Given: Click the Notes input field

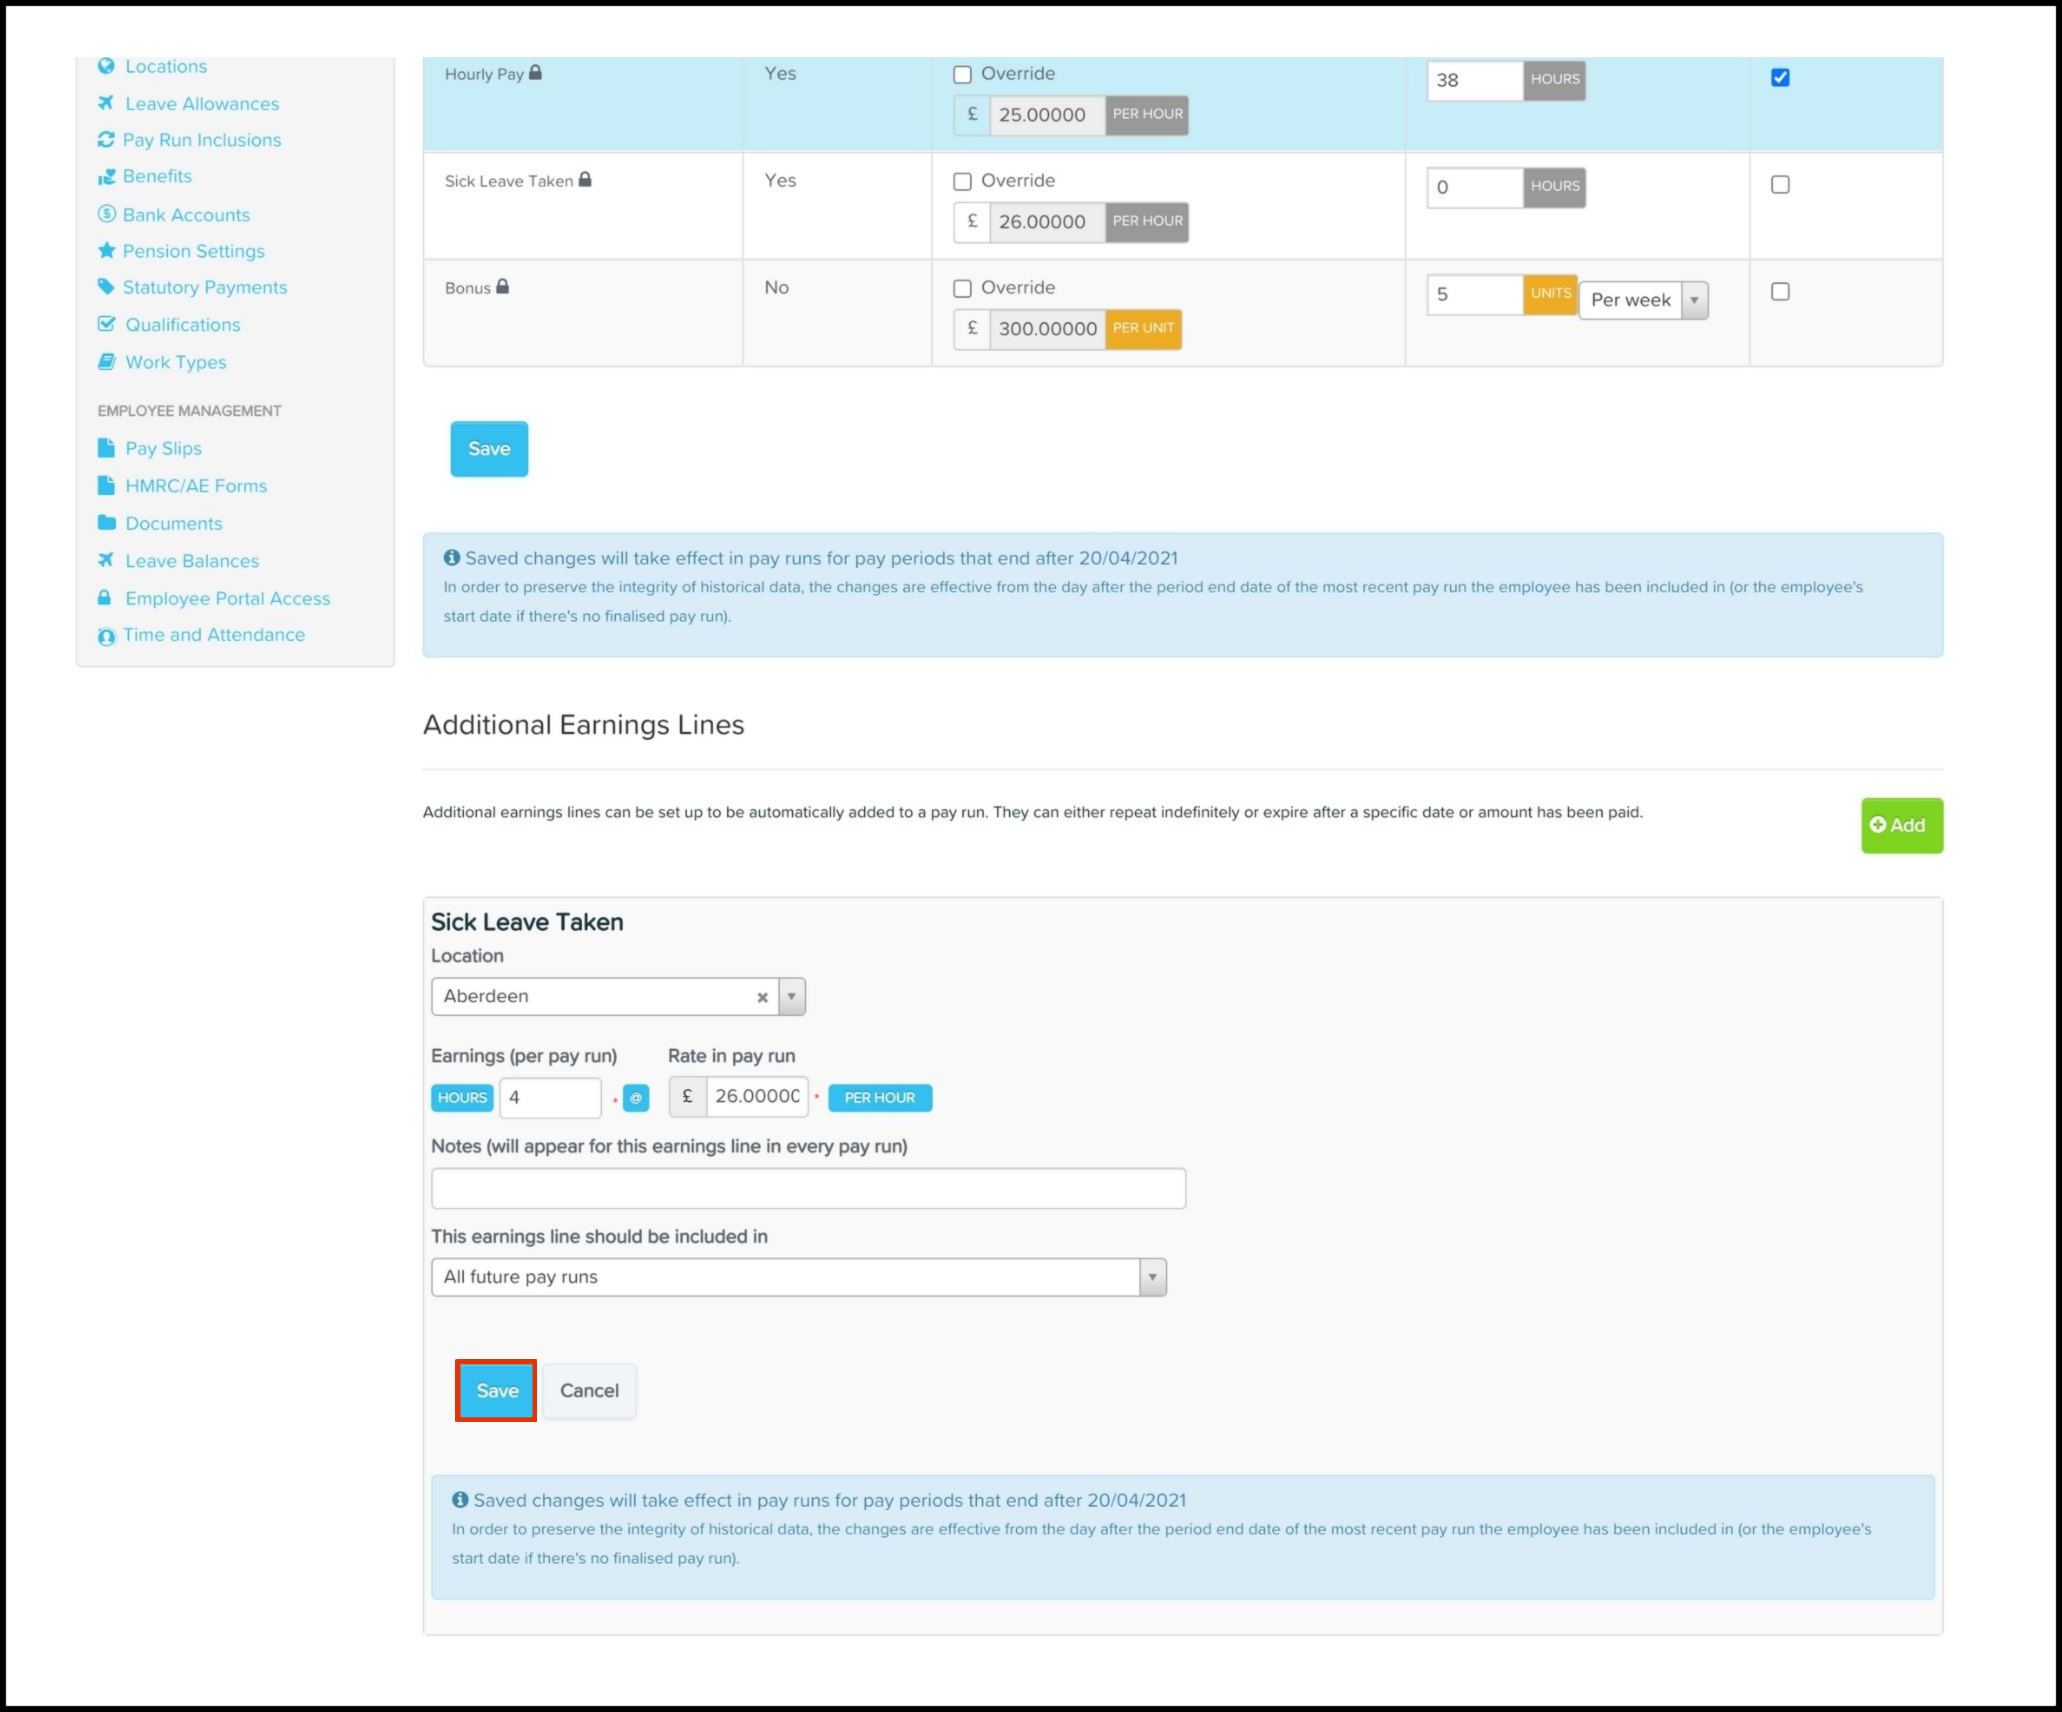Looking at the screenshot, I should (x=808, y=1188).
